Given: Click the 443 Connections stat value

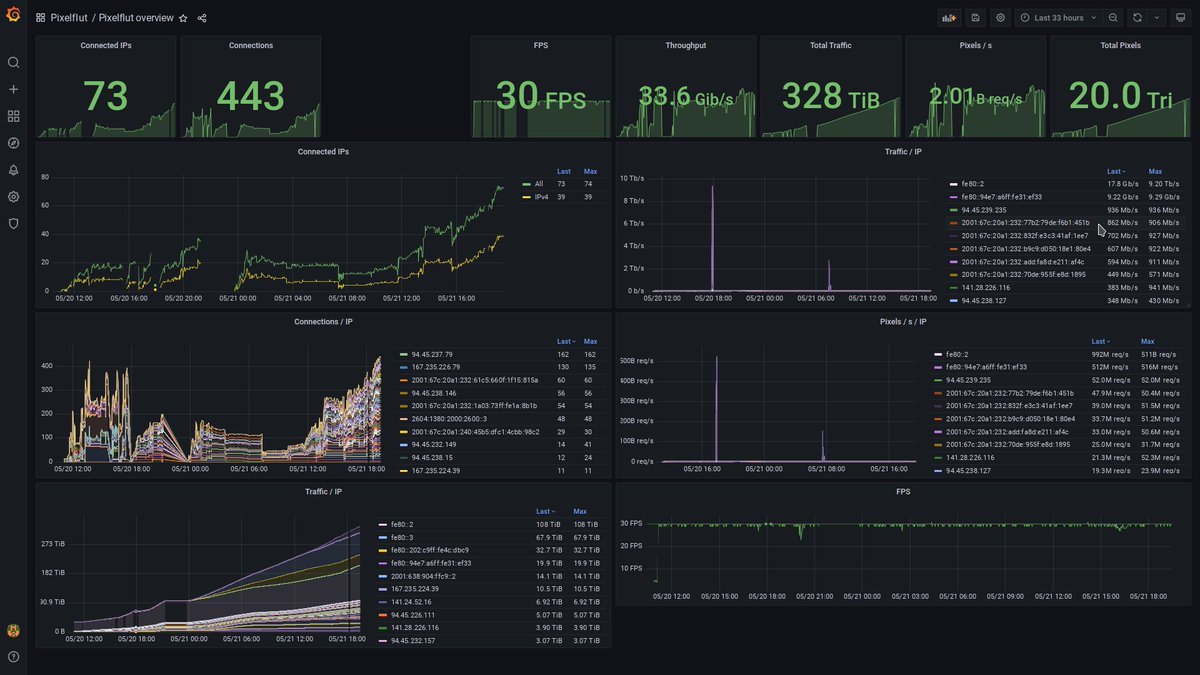Looking at the screenshot, I should coord(251,96).
